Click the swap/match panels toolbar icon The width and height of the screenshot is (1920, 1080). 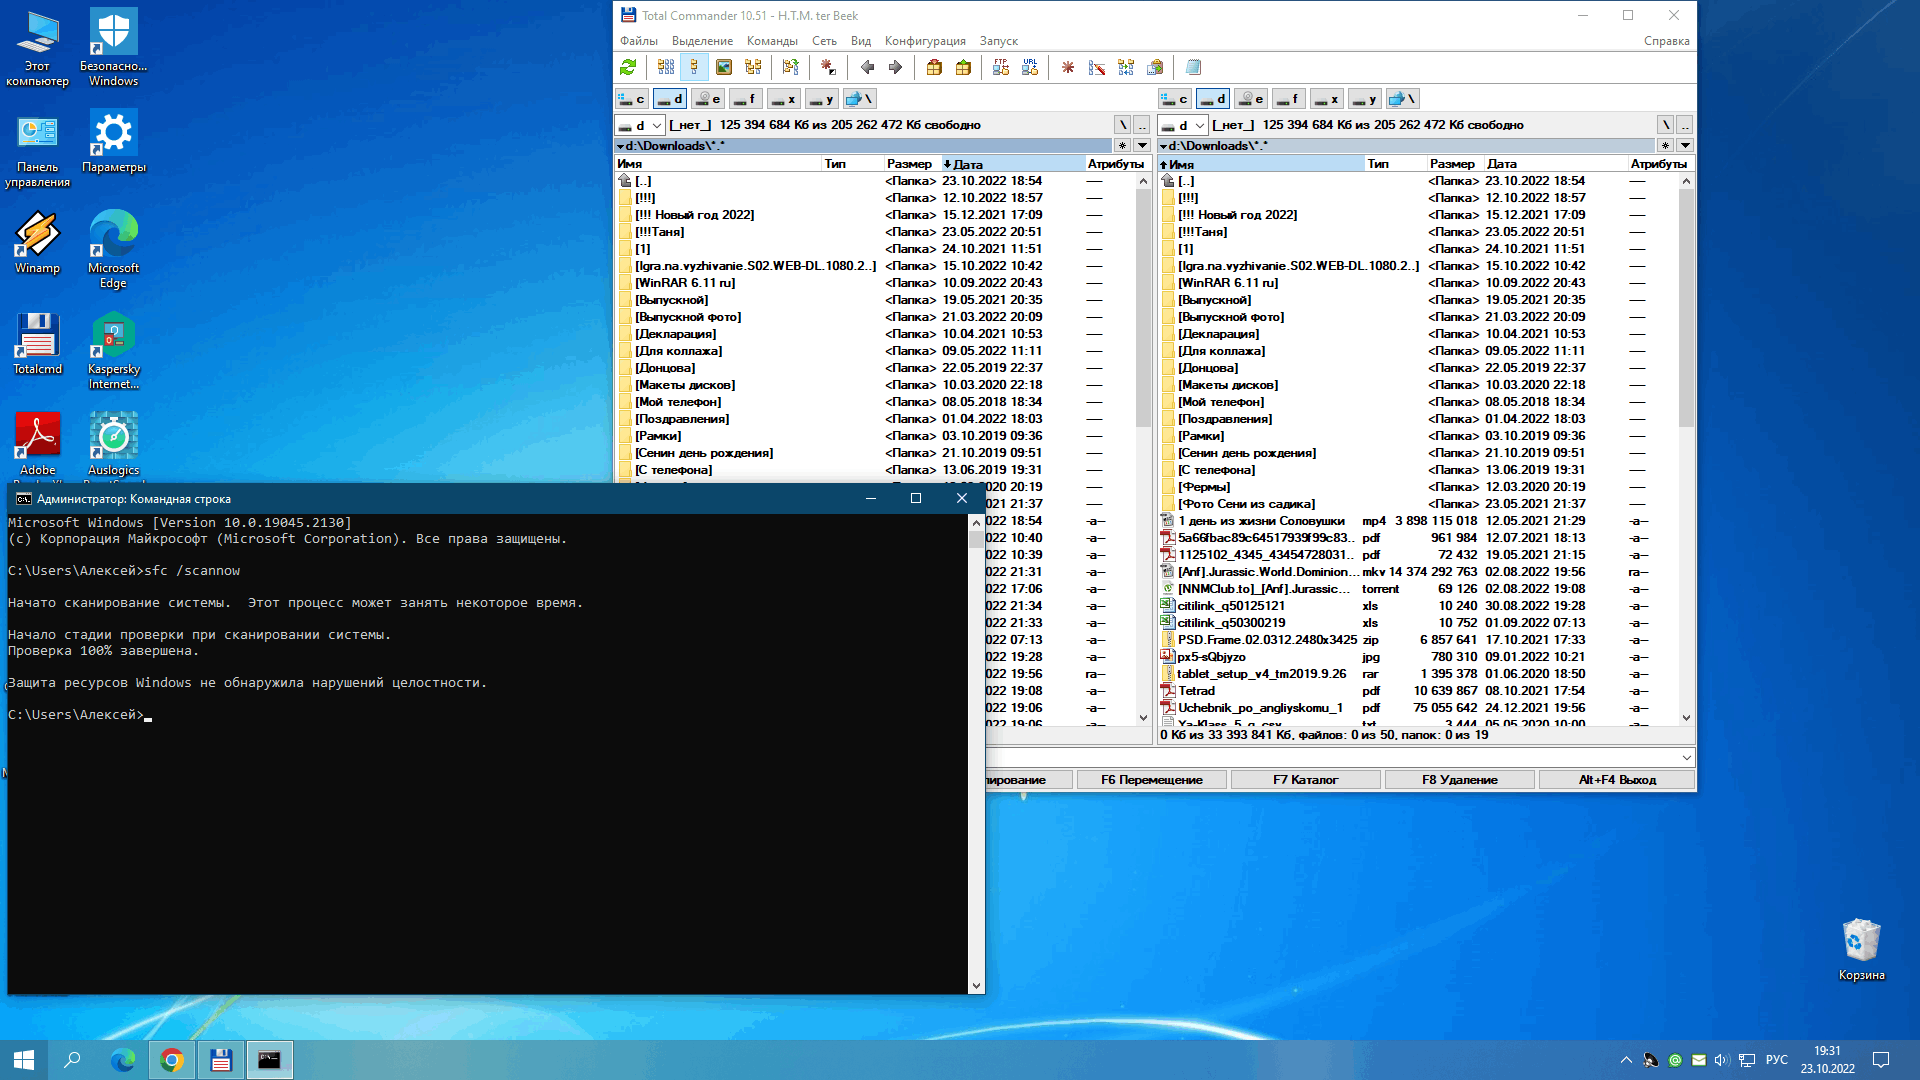click(791, 67)
